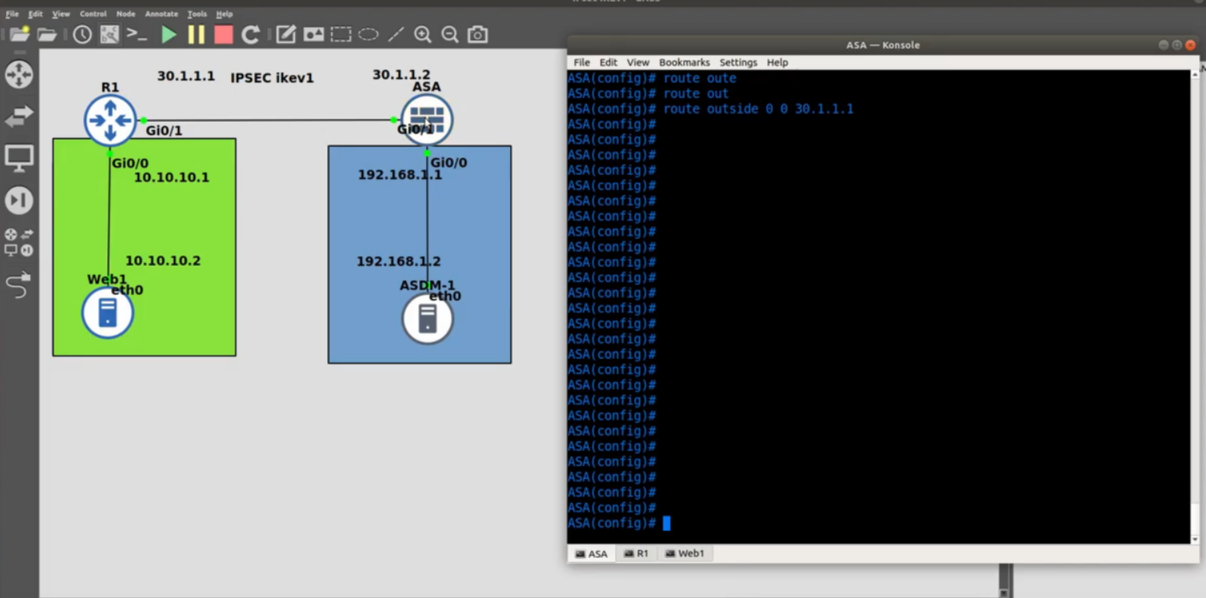Screen dimensions: 1206x598
Task: Select the ASA firewall node
Action: (427, 119)
